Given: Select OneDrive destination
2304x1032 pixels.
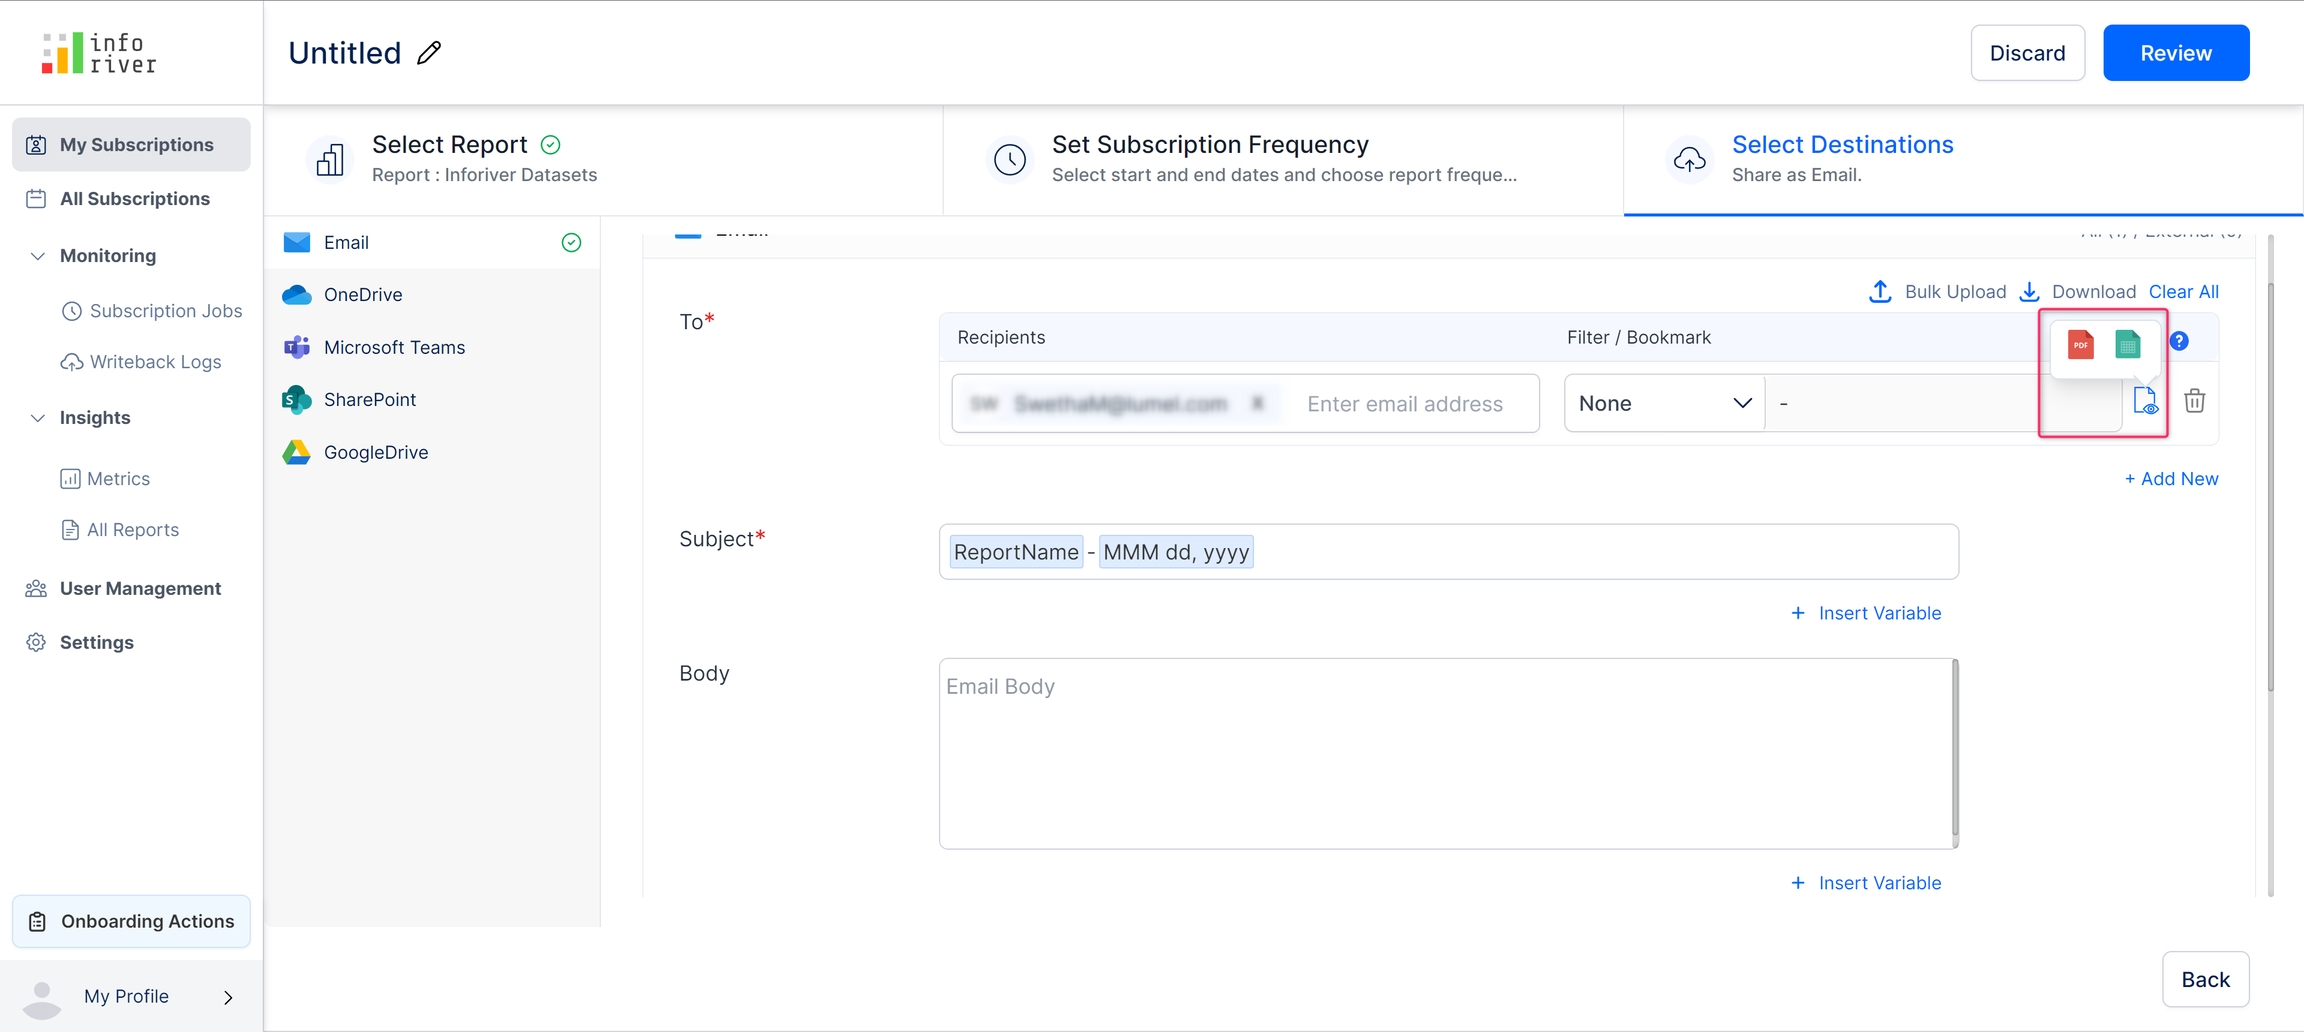Looking at the screenshot, I should coord(362,295).
